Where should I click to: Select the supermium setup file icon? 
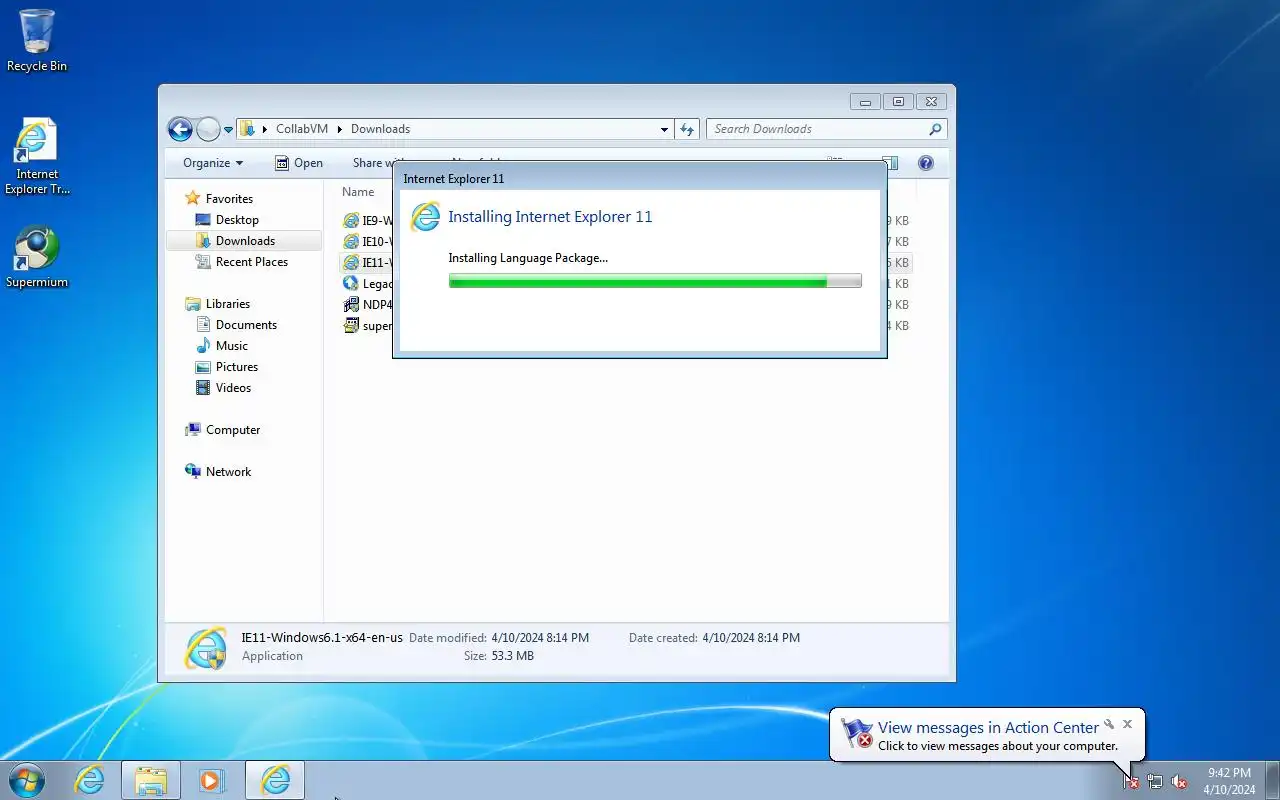(x=351, y=325)
